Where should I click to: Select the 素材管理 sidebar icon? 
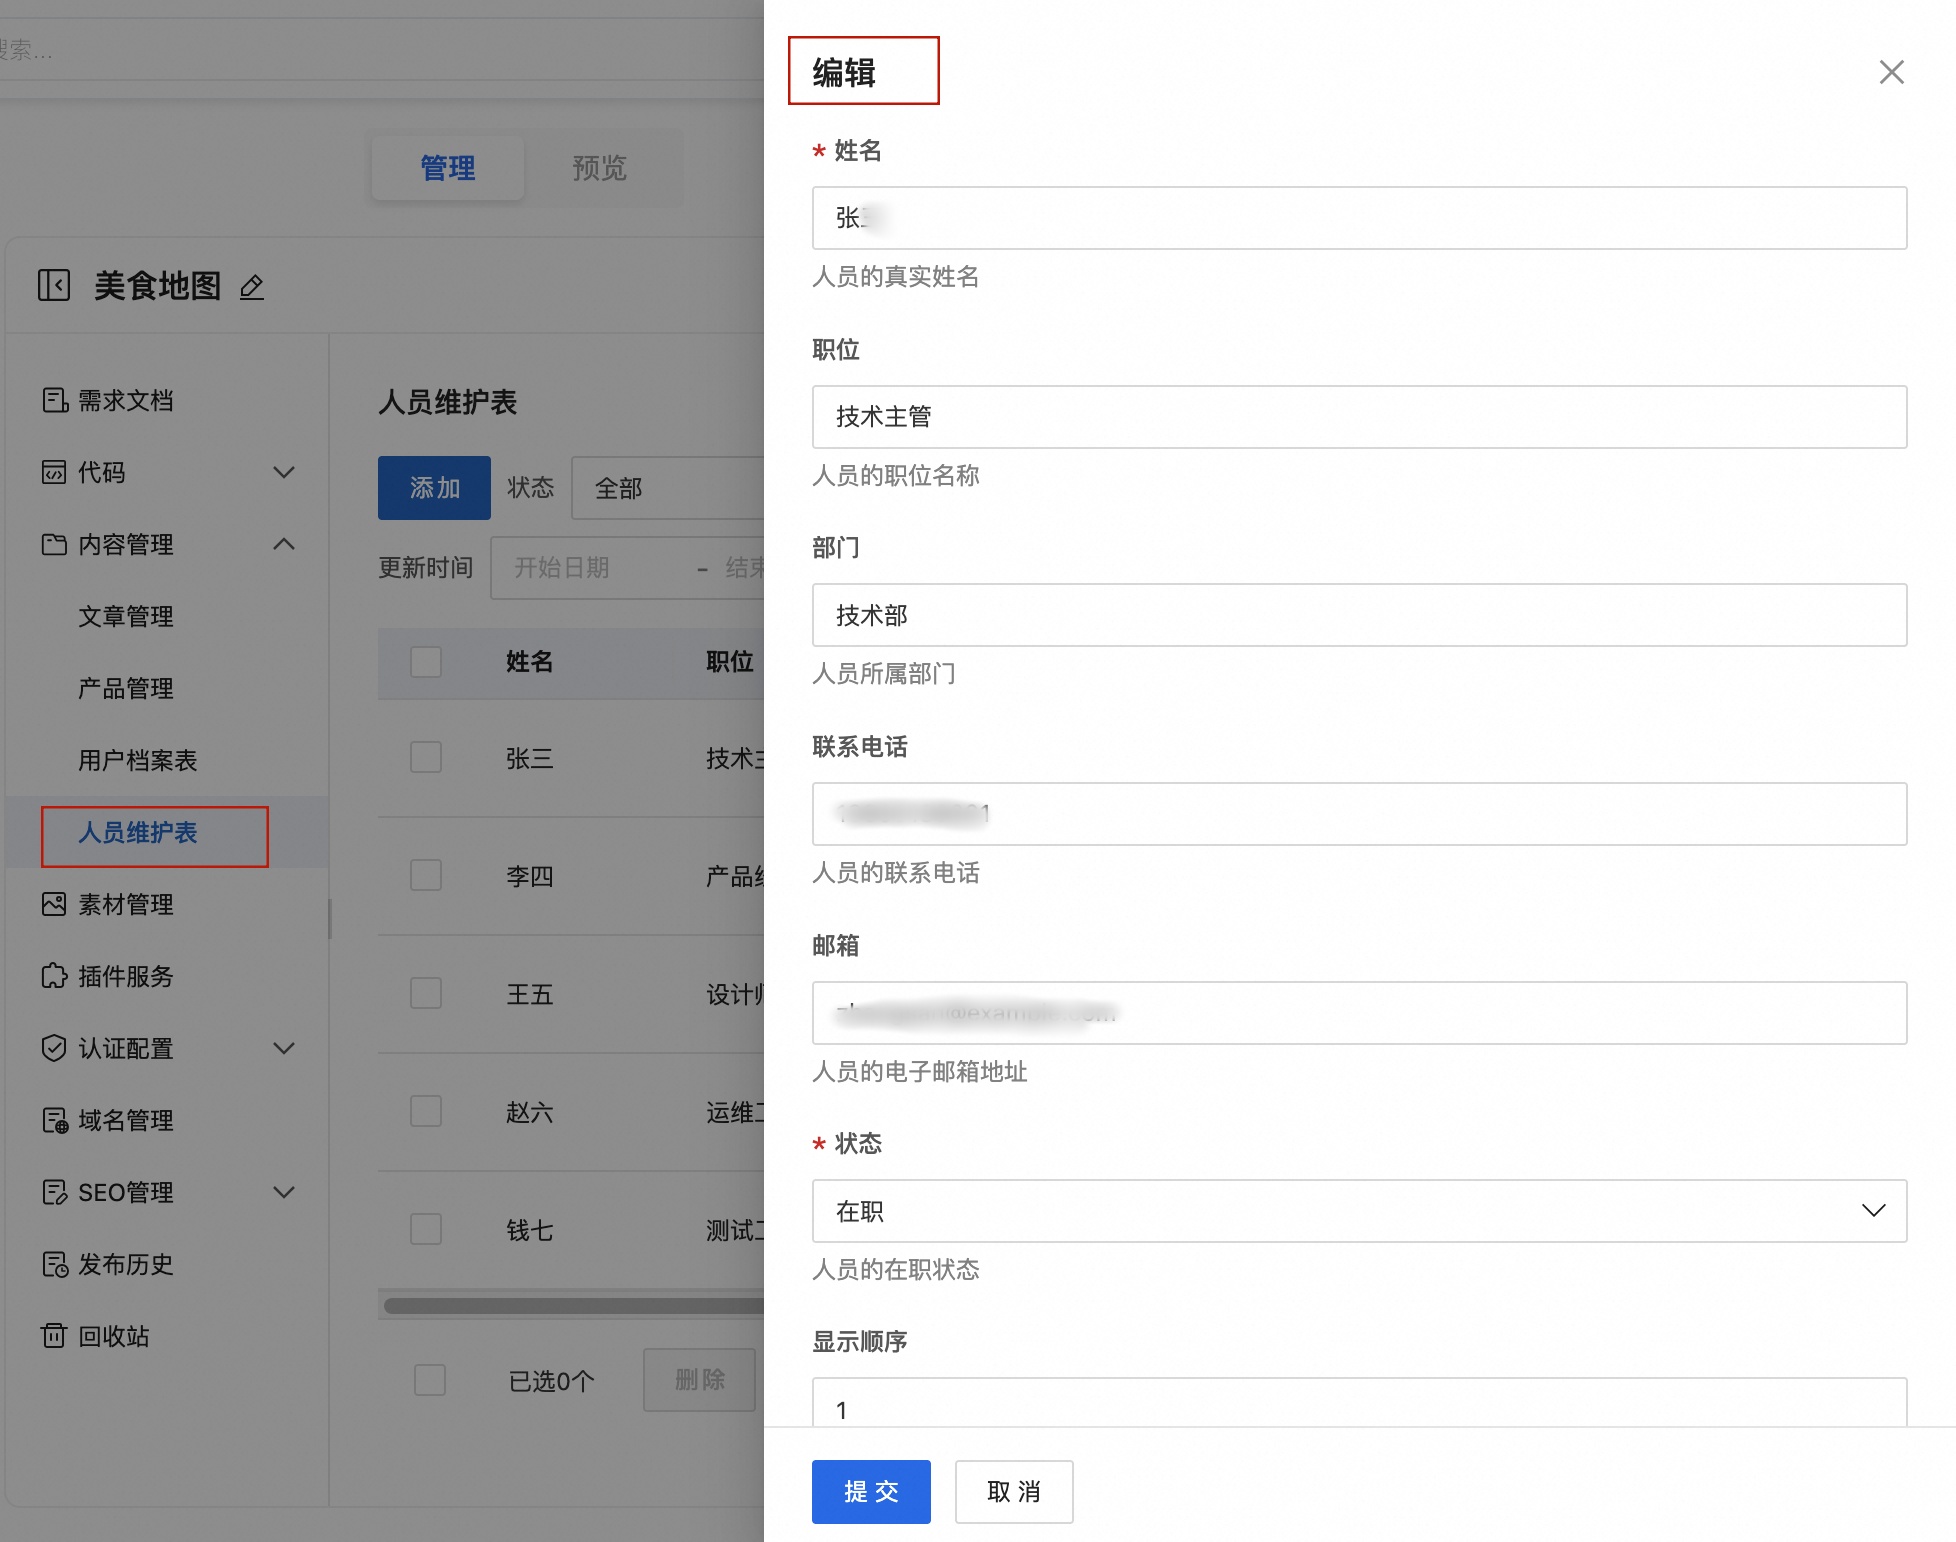click(x=55, y=904)
